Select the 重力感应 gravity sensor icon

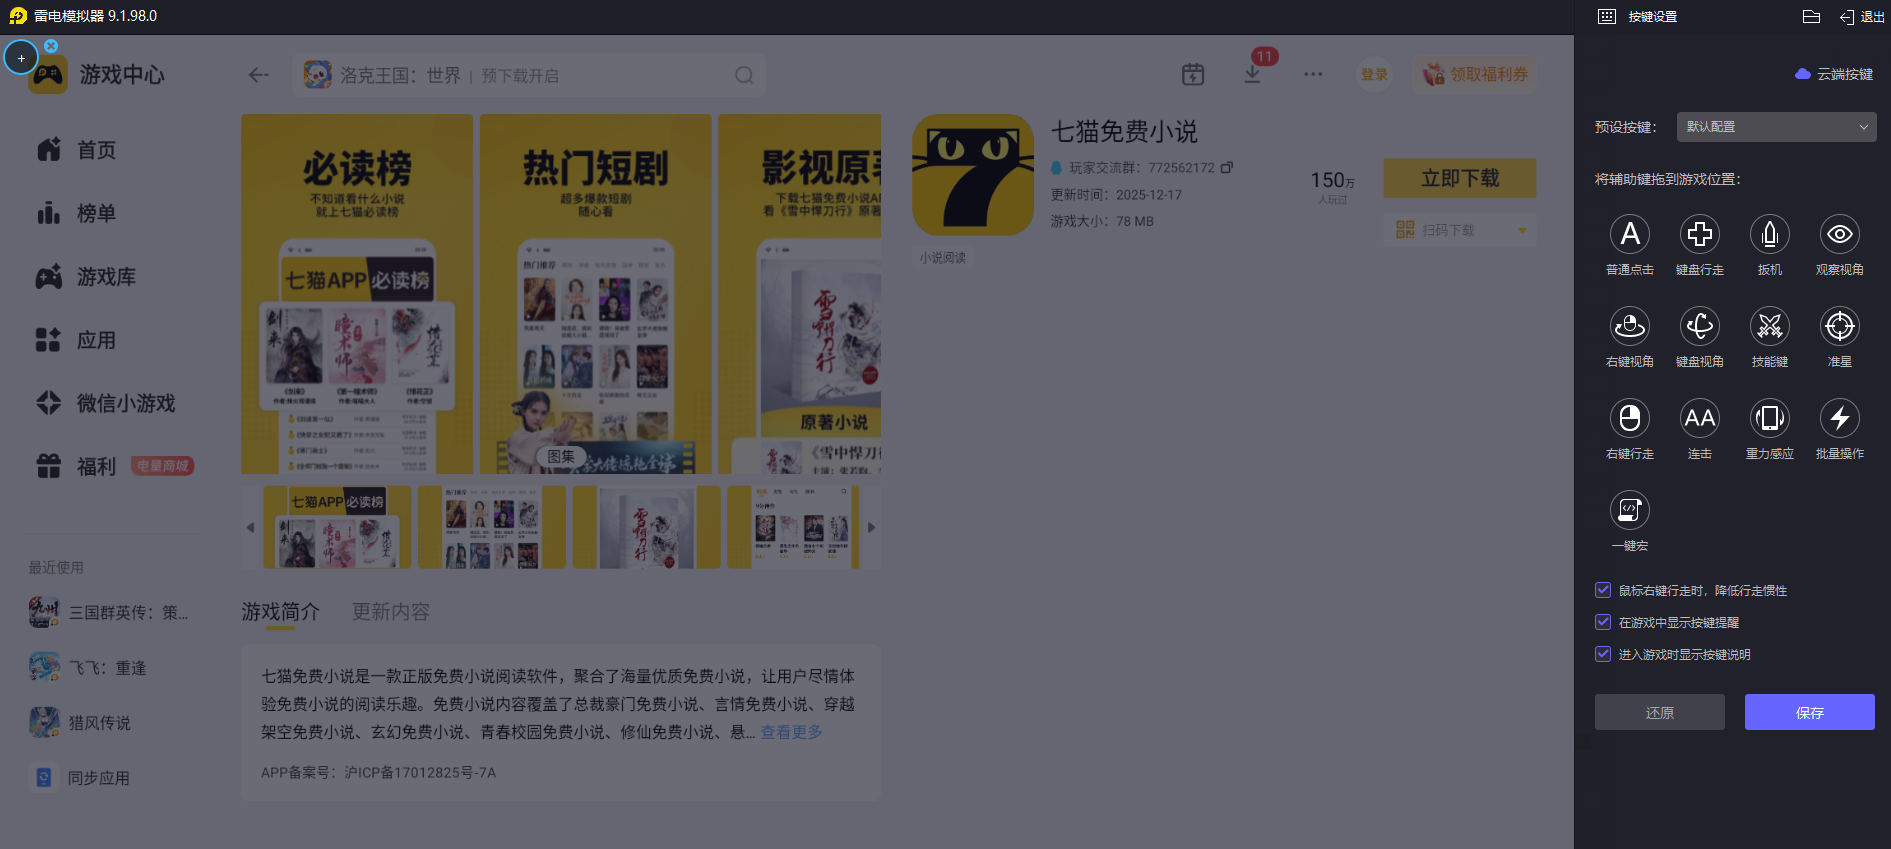1769,419
